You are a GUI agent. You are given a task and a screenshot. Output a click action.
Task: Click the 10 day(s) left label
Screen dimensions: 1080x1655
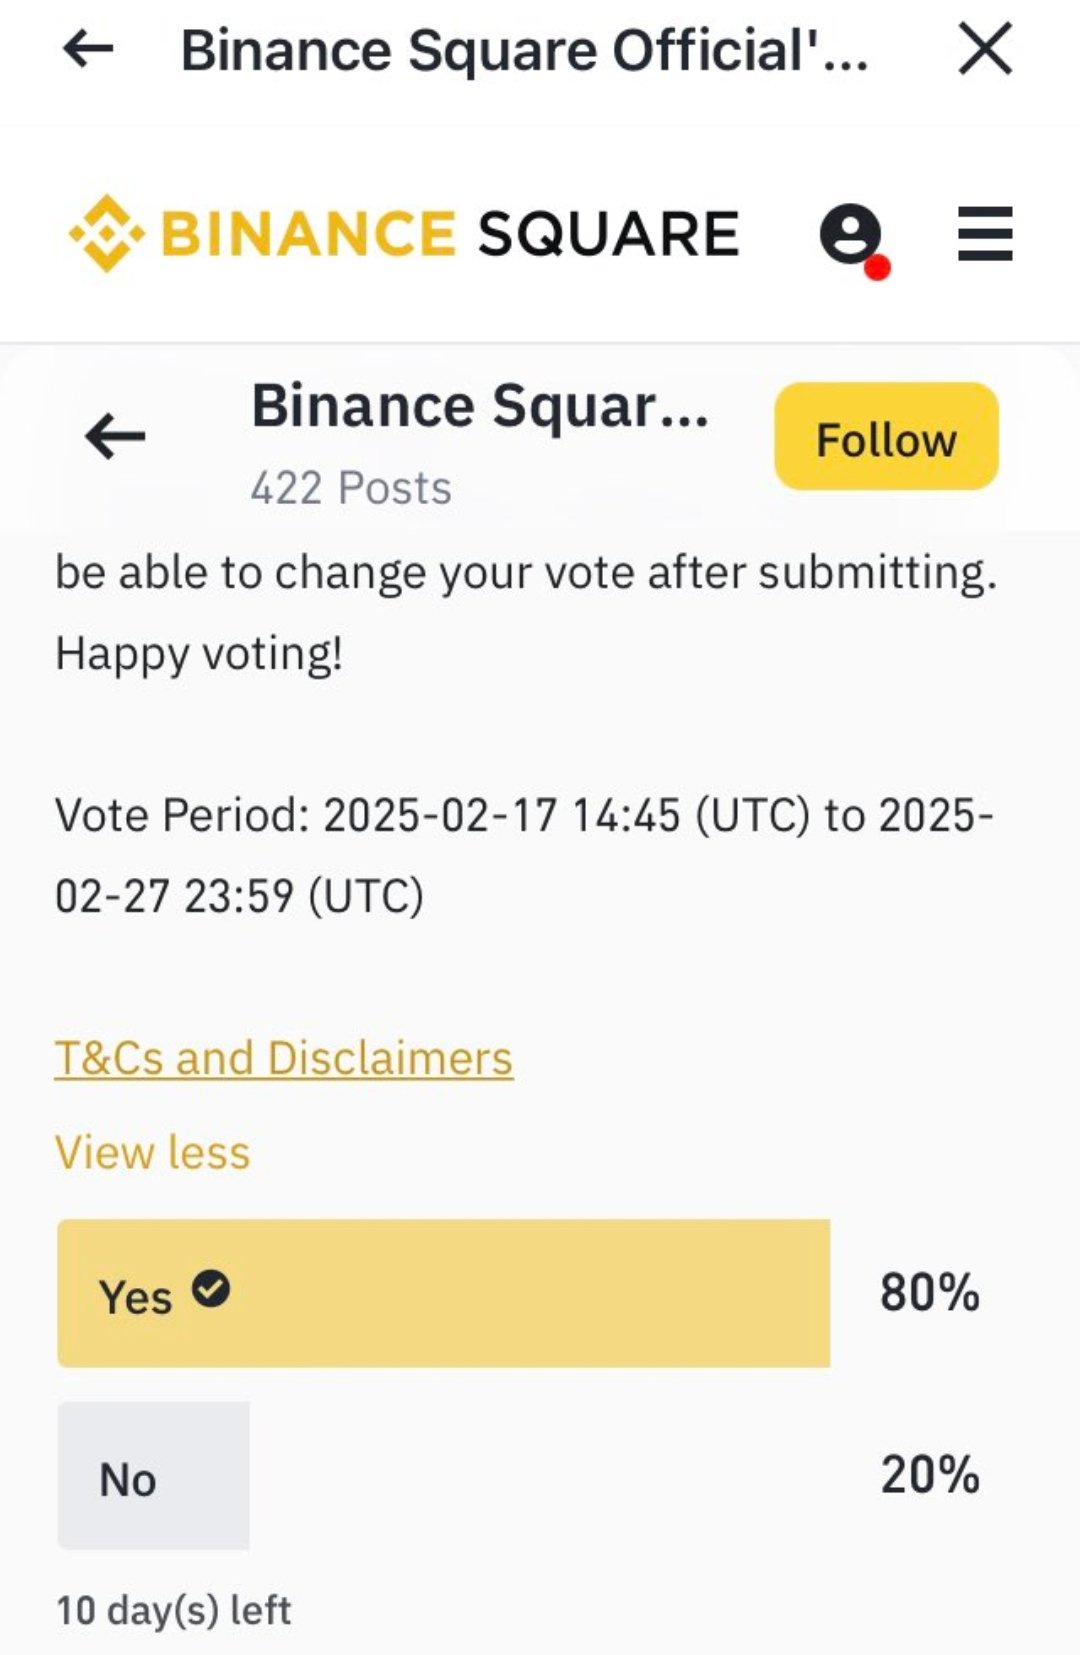pyautogui.click(x=174, y=1611)
